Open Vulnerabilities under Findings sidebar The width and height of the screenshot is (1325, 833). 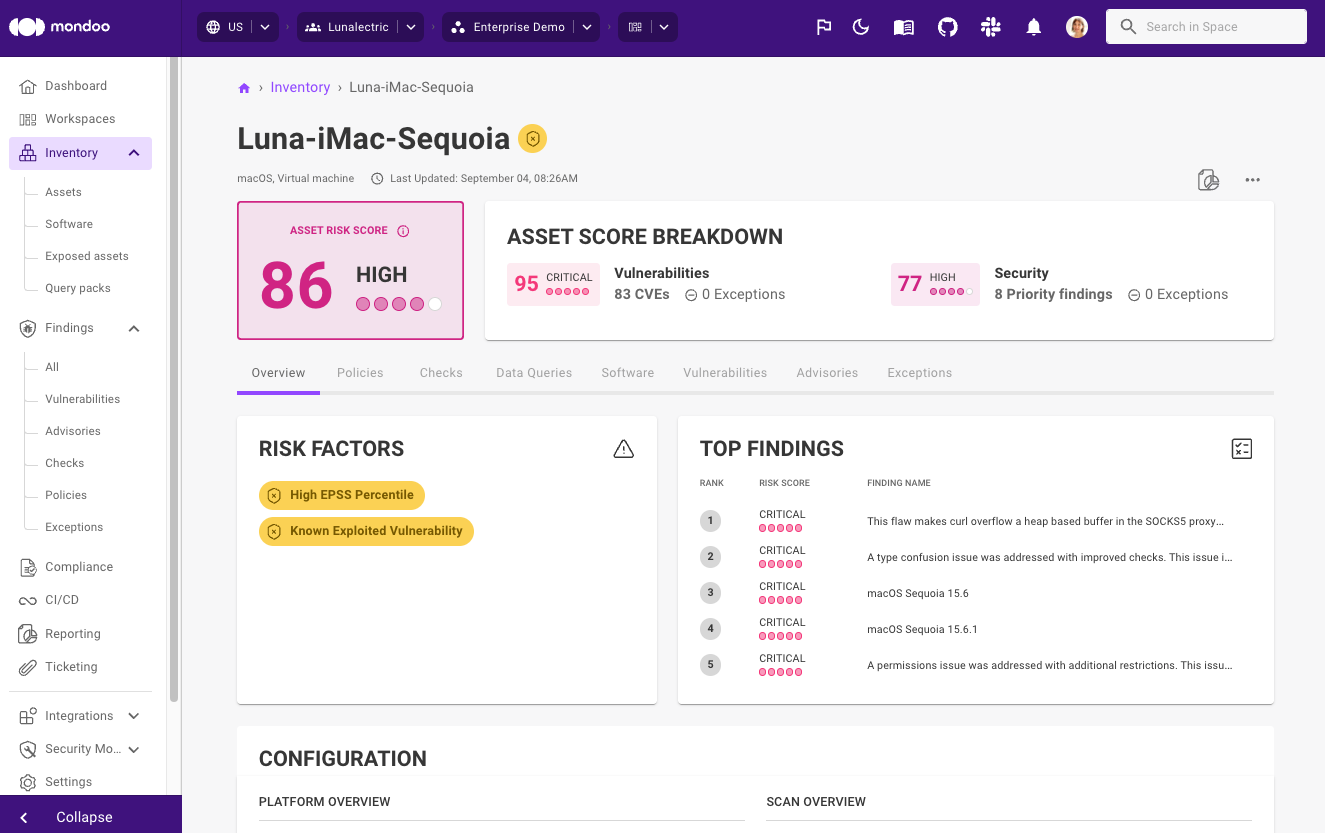(82, 399)
